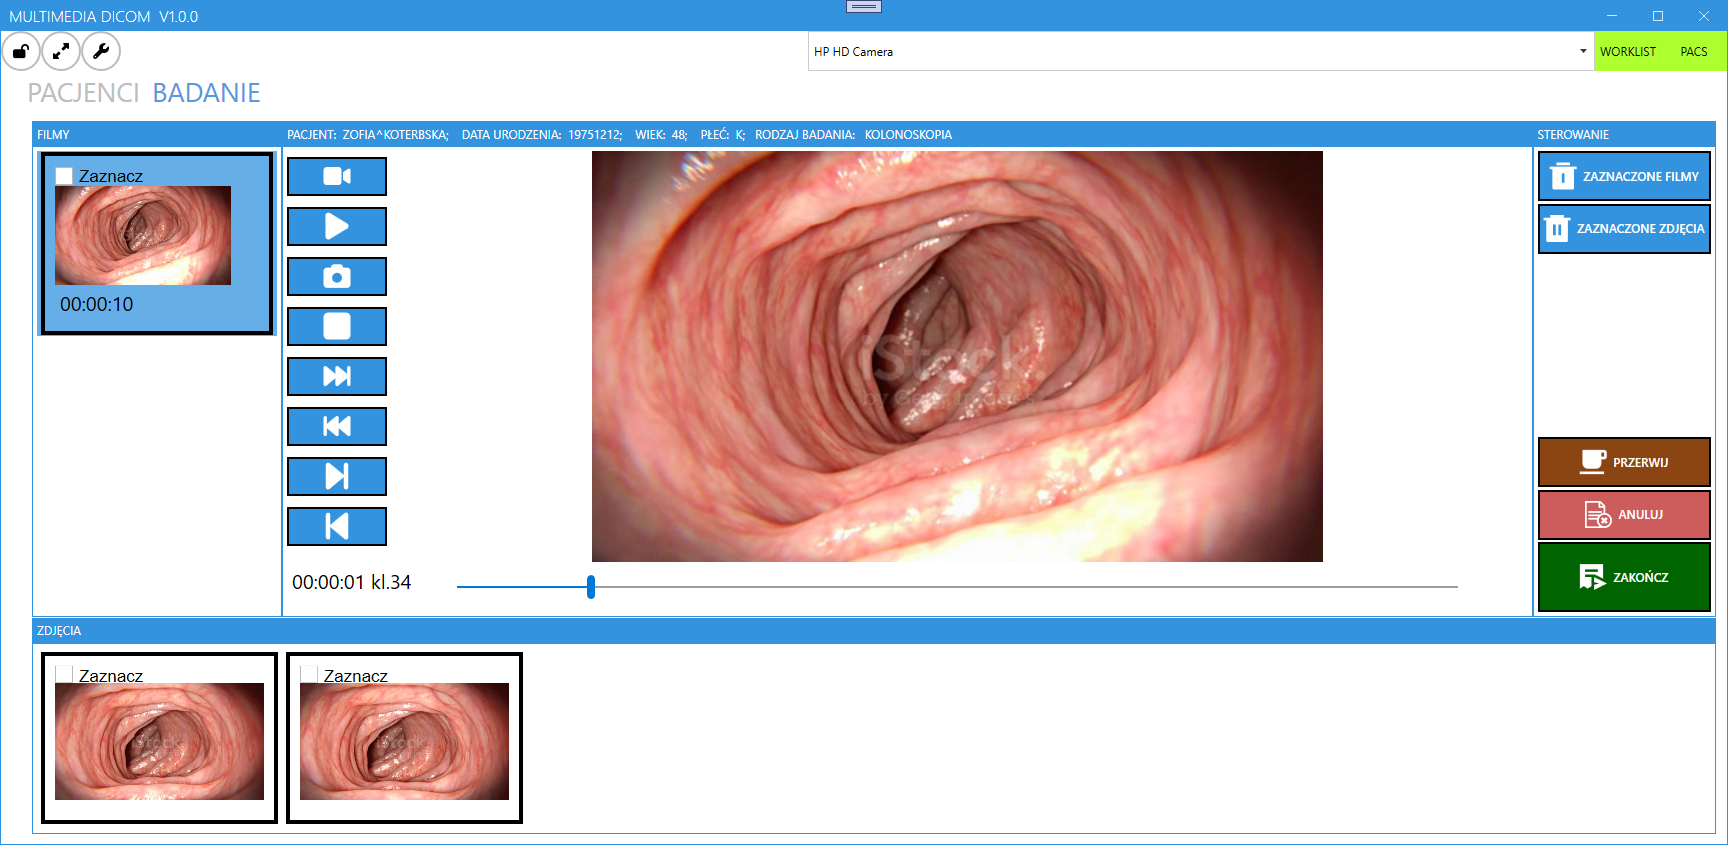Viewport: 1728px width, 845px height.
Task: Open the WORKLIST view
Action: (1627, 51)
